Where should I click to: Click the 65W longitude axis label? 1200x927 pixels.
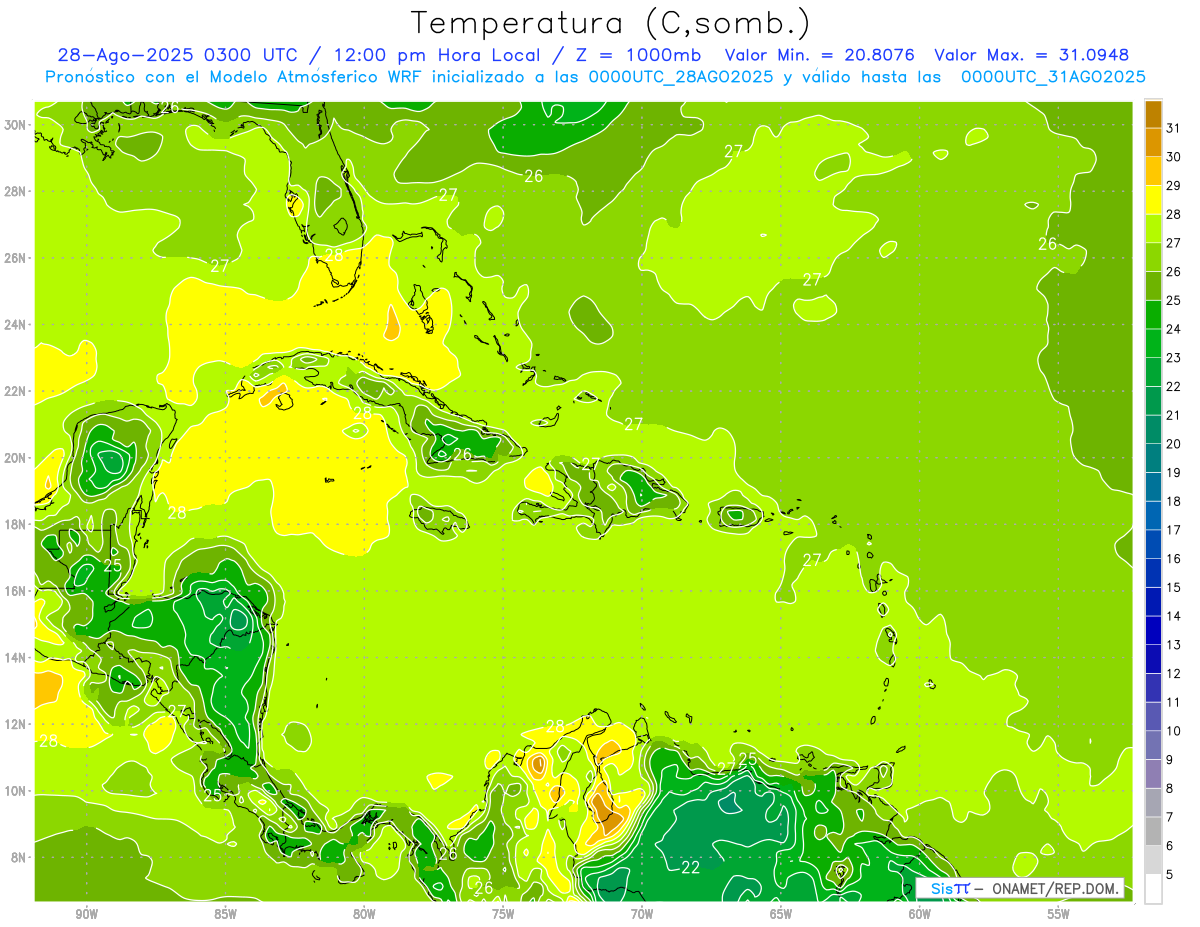click(x=781, y=914)
